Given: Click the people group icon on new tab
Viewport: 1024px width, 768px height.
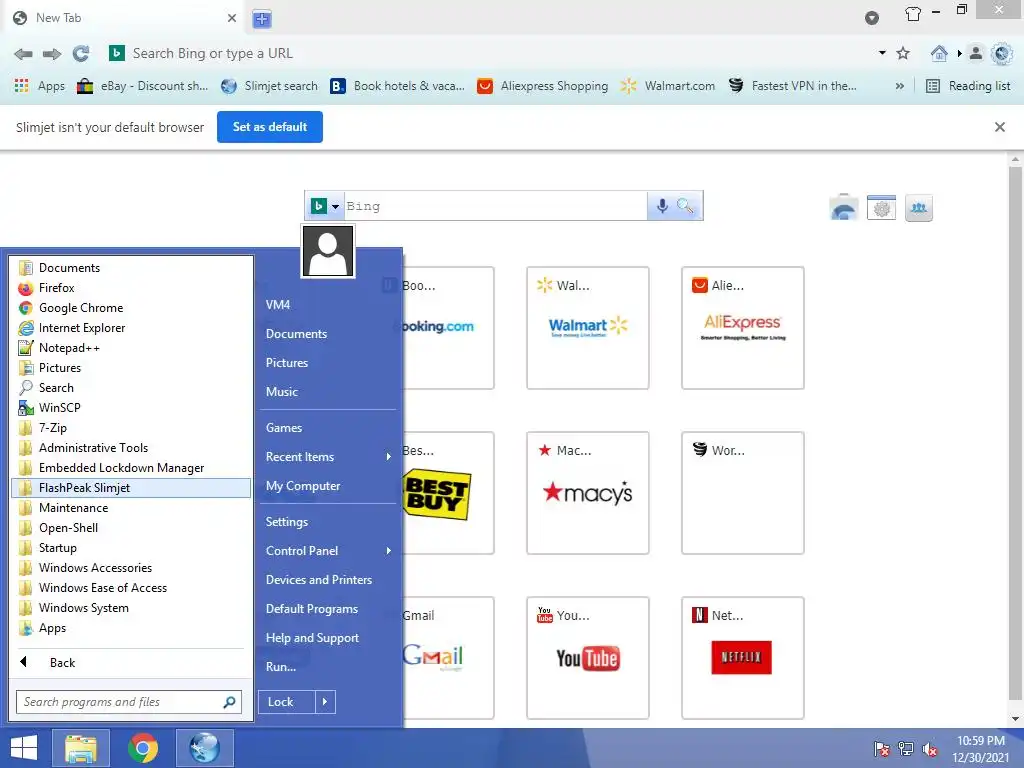Looking at the screenshot, I should (x=918, y=208).
